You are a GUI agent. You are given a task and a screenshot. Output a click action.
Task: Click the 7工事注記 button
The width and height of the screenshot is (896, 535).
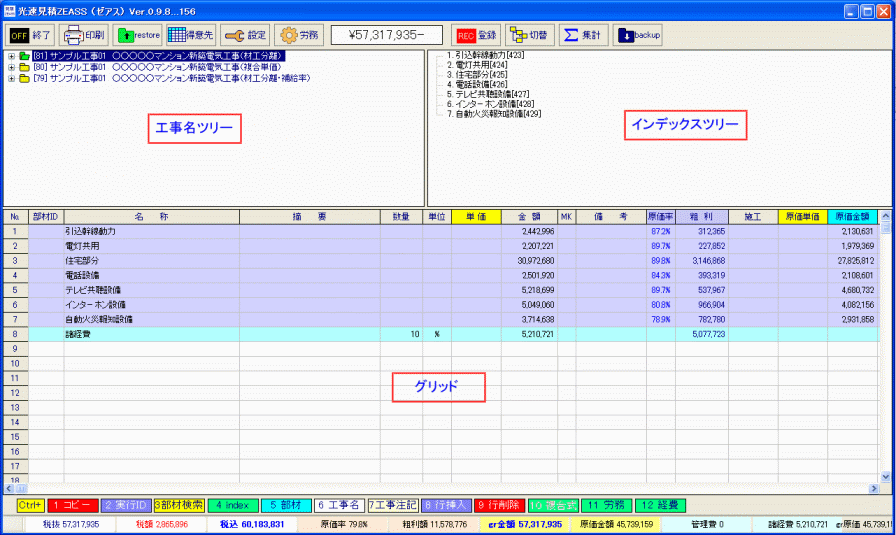[x=393, y=505]
